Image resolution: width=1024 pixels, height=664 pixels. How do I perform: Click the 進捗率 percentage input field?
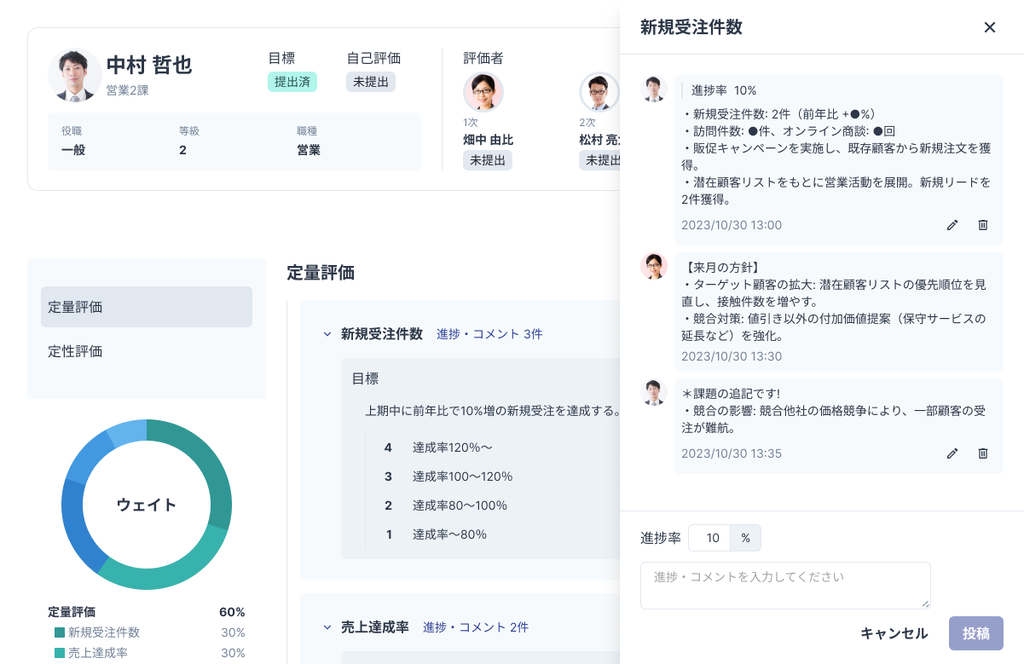pyautogui.click(x=711, y=538)
